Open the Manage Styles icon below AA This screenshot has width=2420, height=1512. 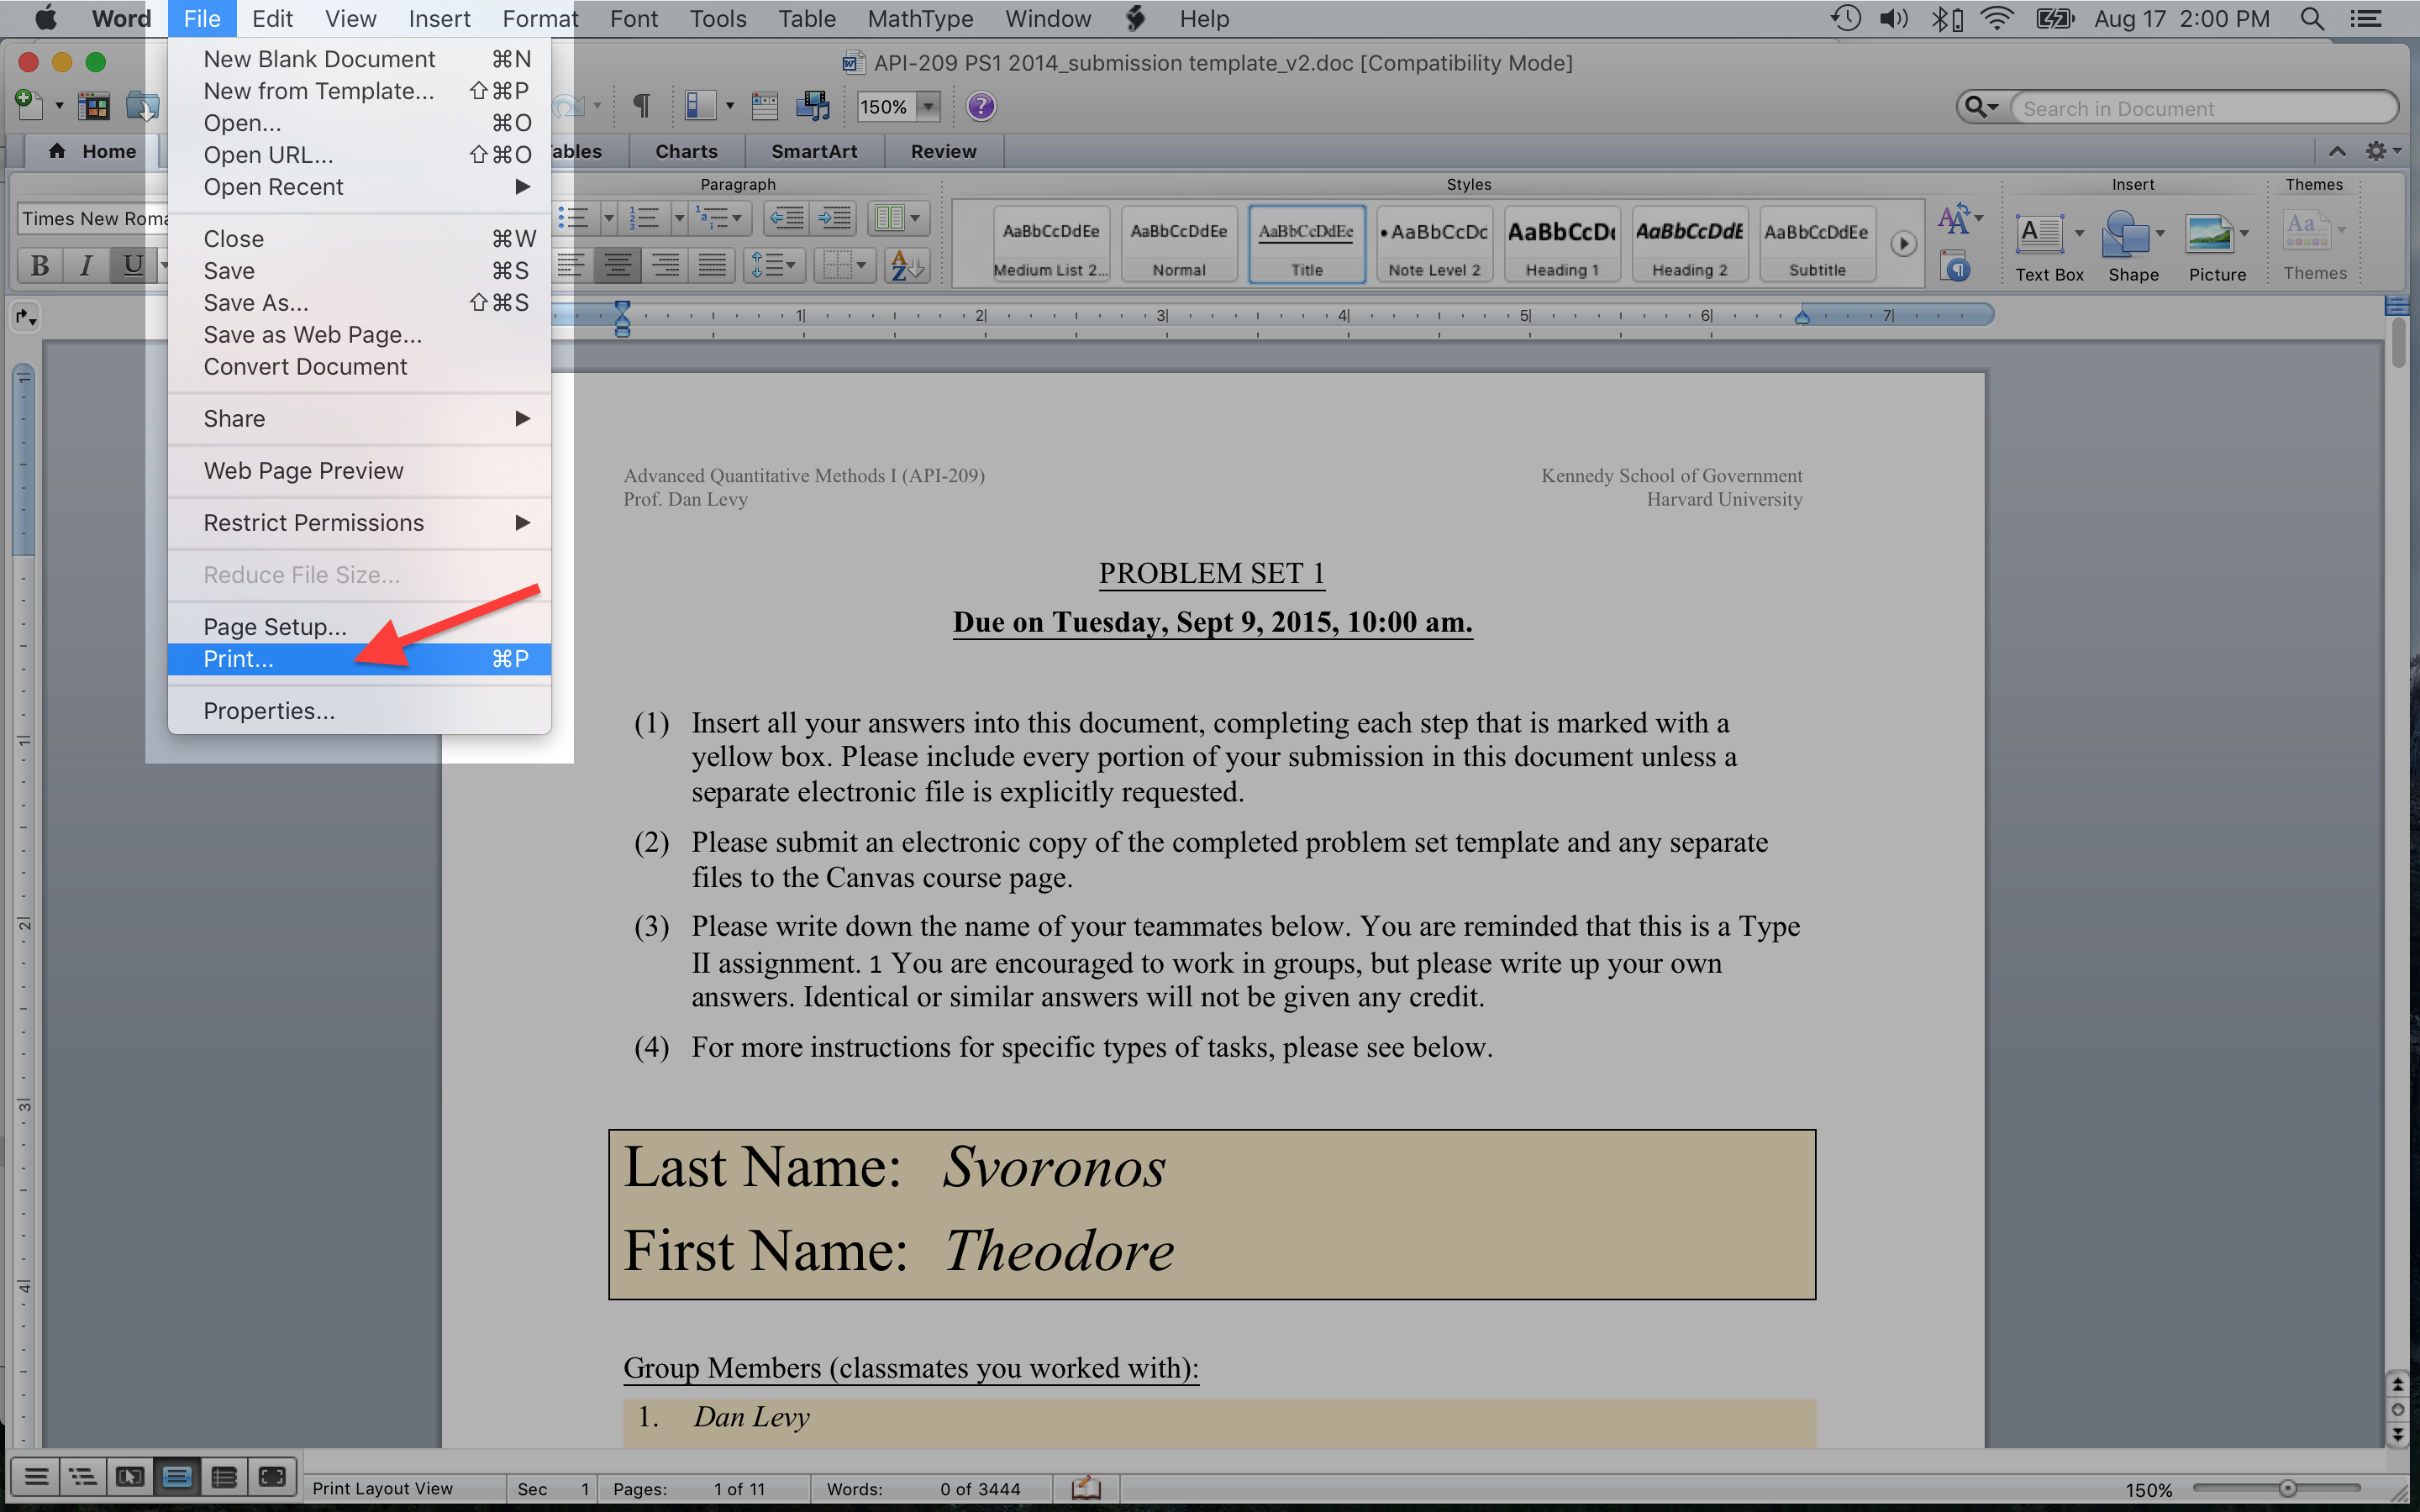click(x=1955, y=268)
